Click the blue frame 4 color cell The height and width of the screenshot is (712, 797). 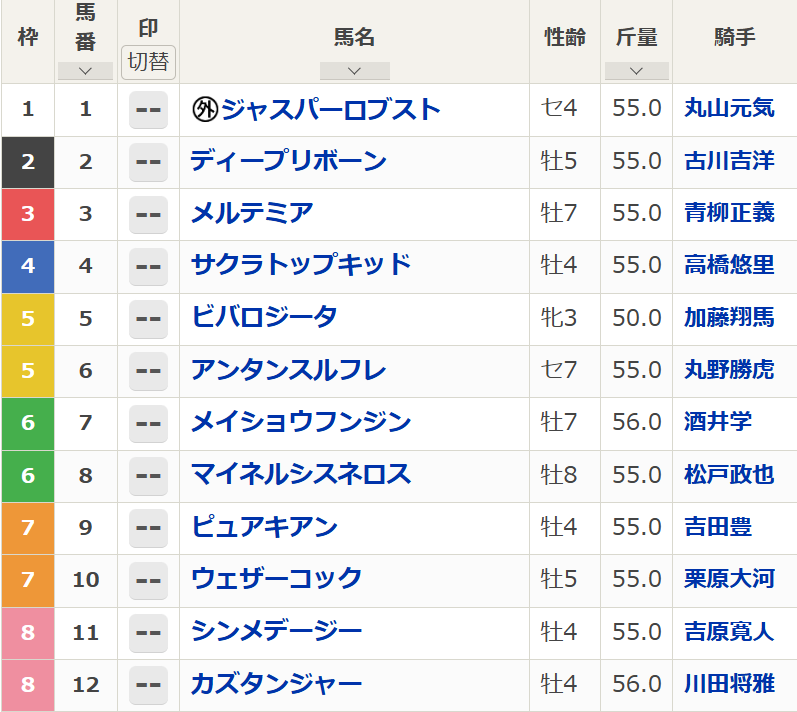(x=28, y=266)
